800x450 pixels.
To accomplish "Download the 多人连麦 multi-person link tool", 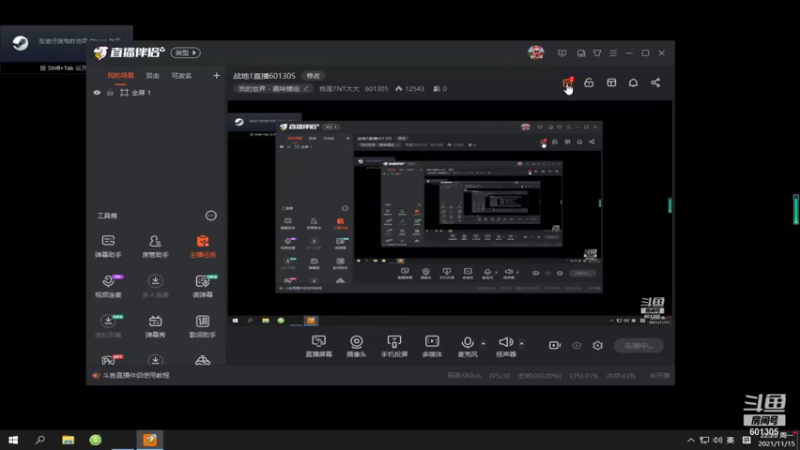I will 155,286.
